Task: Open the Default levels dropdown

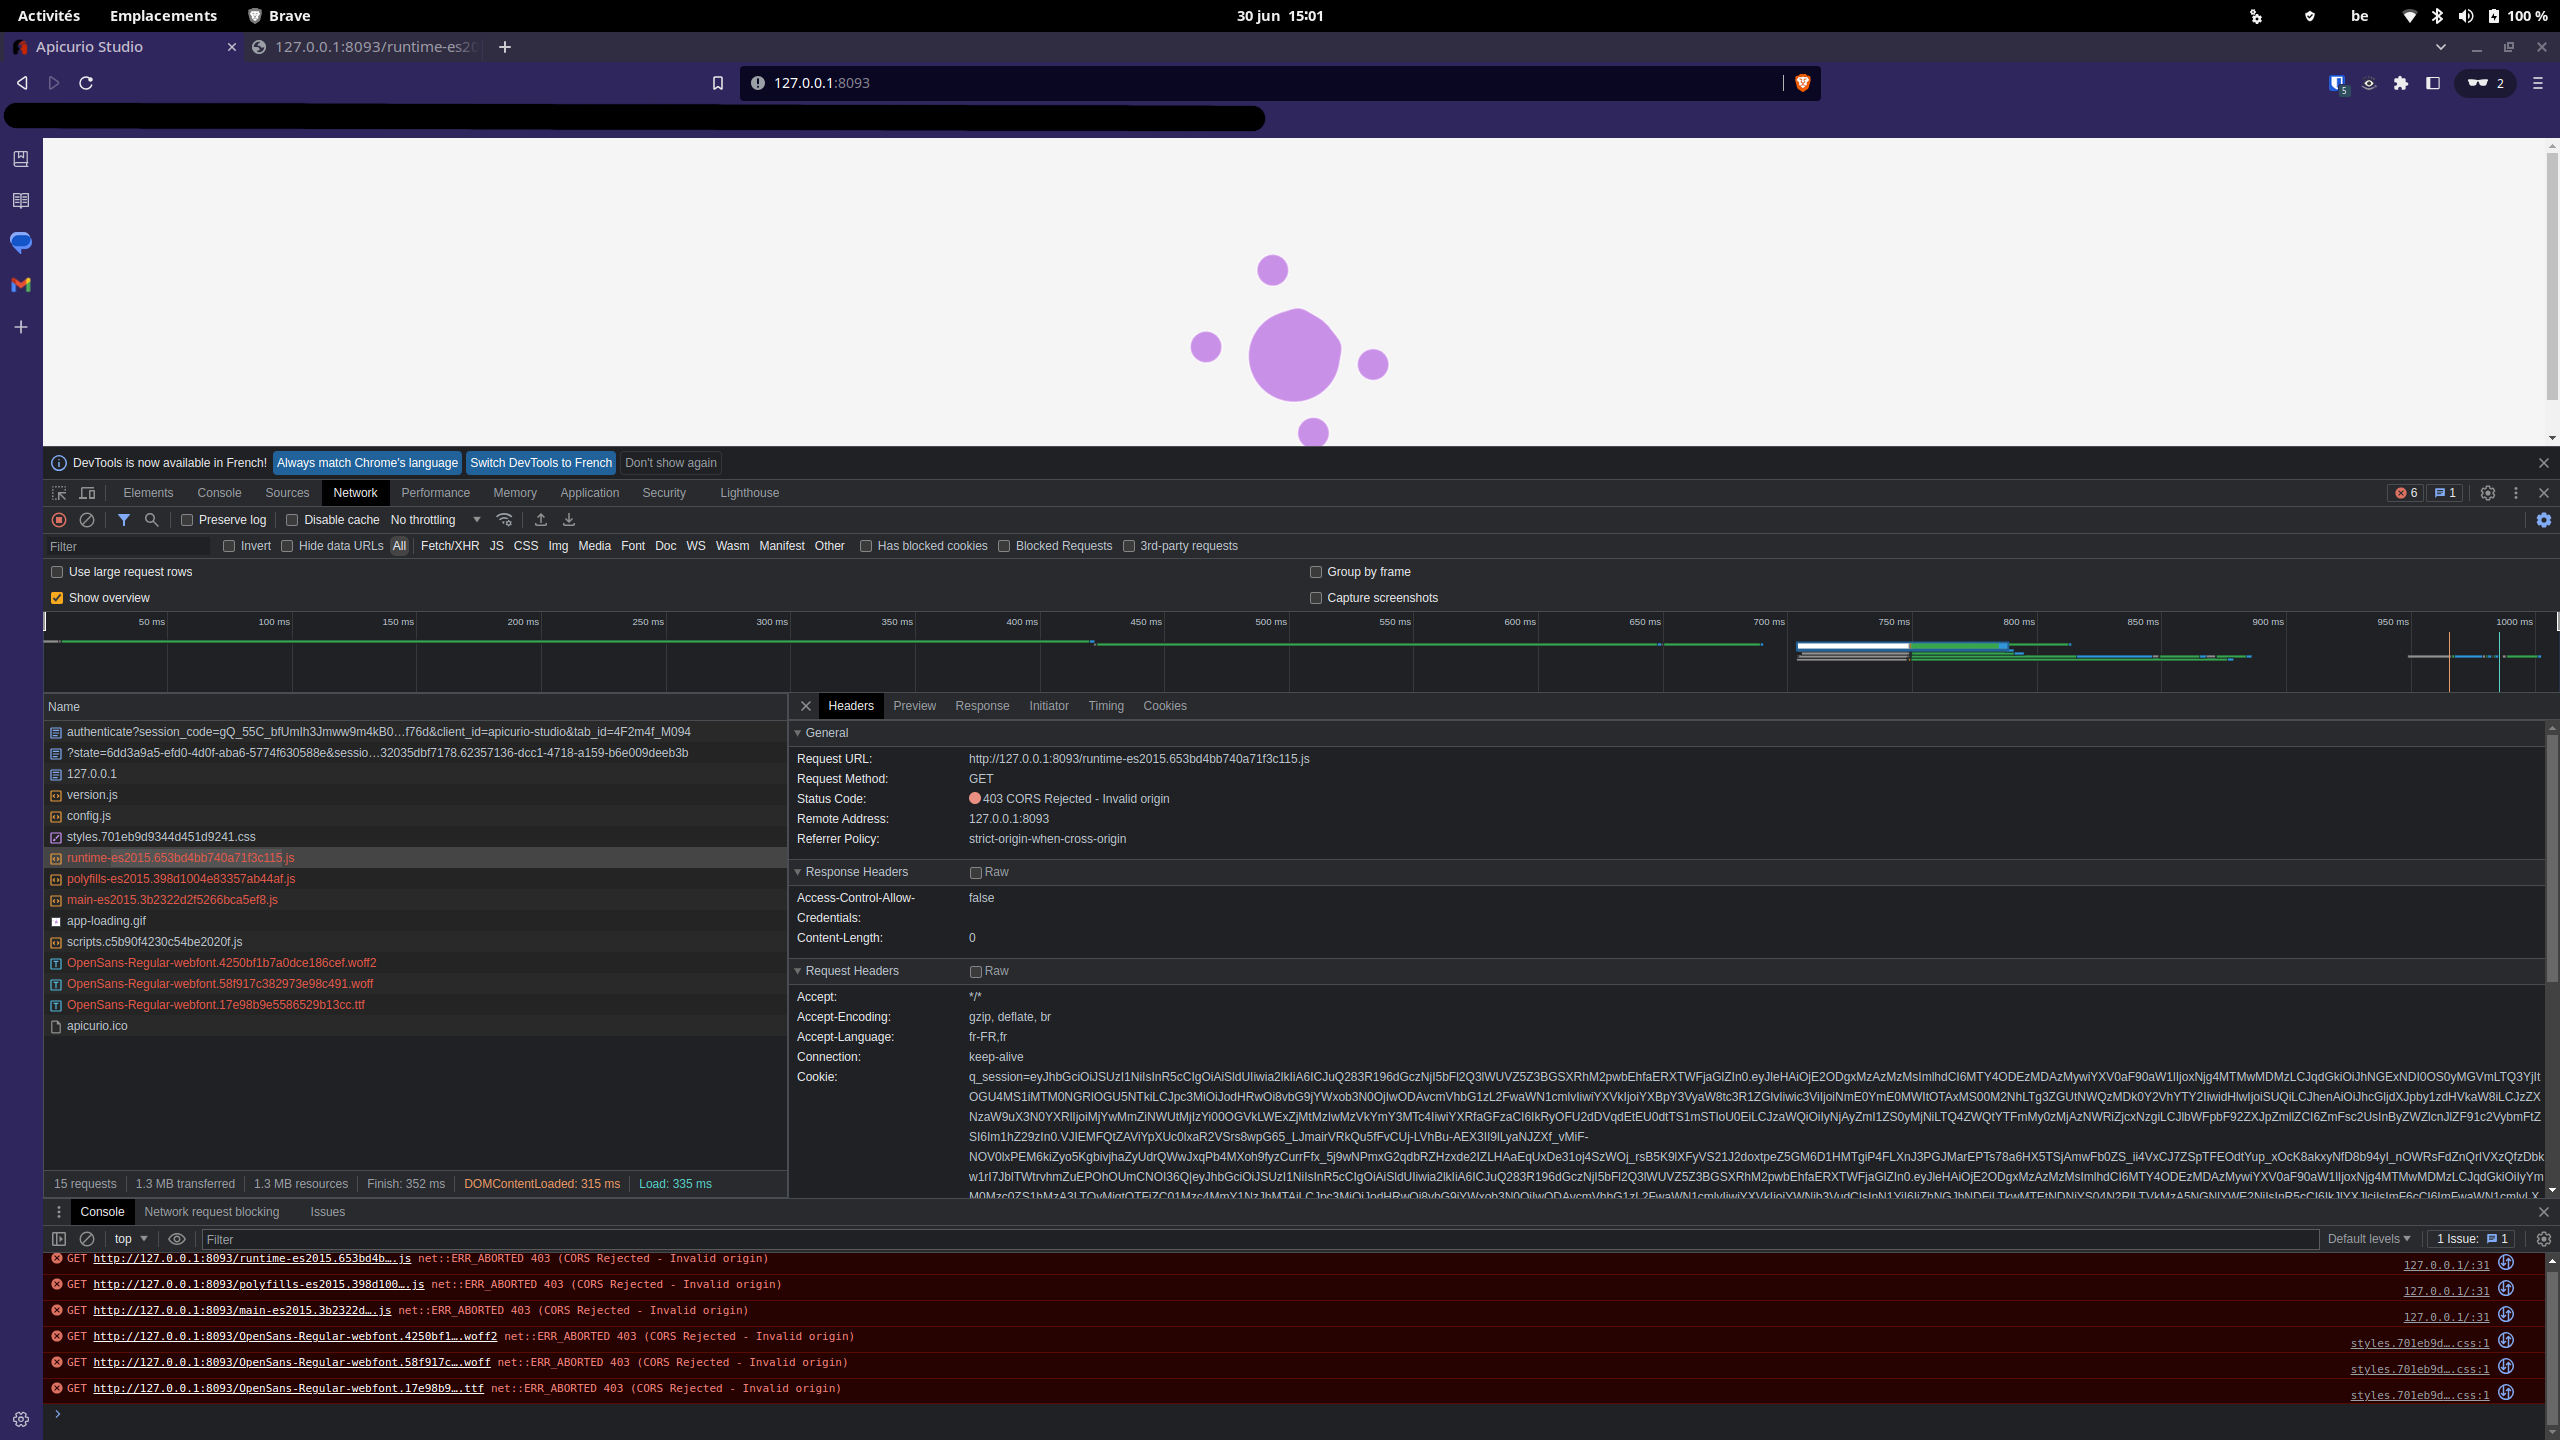Action: click(x=2368, y=1239)
